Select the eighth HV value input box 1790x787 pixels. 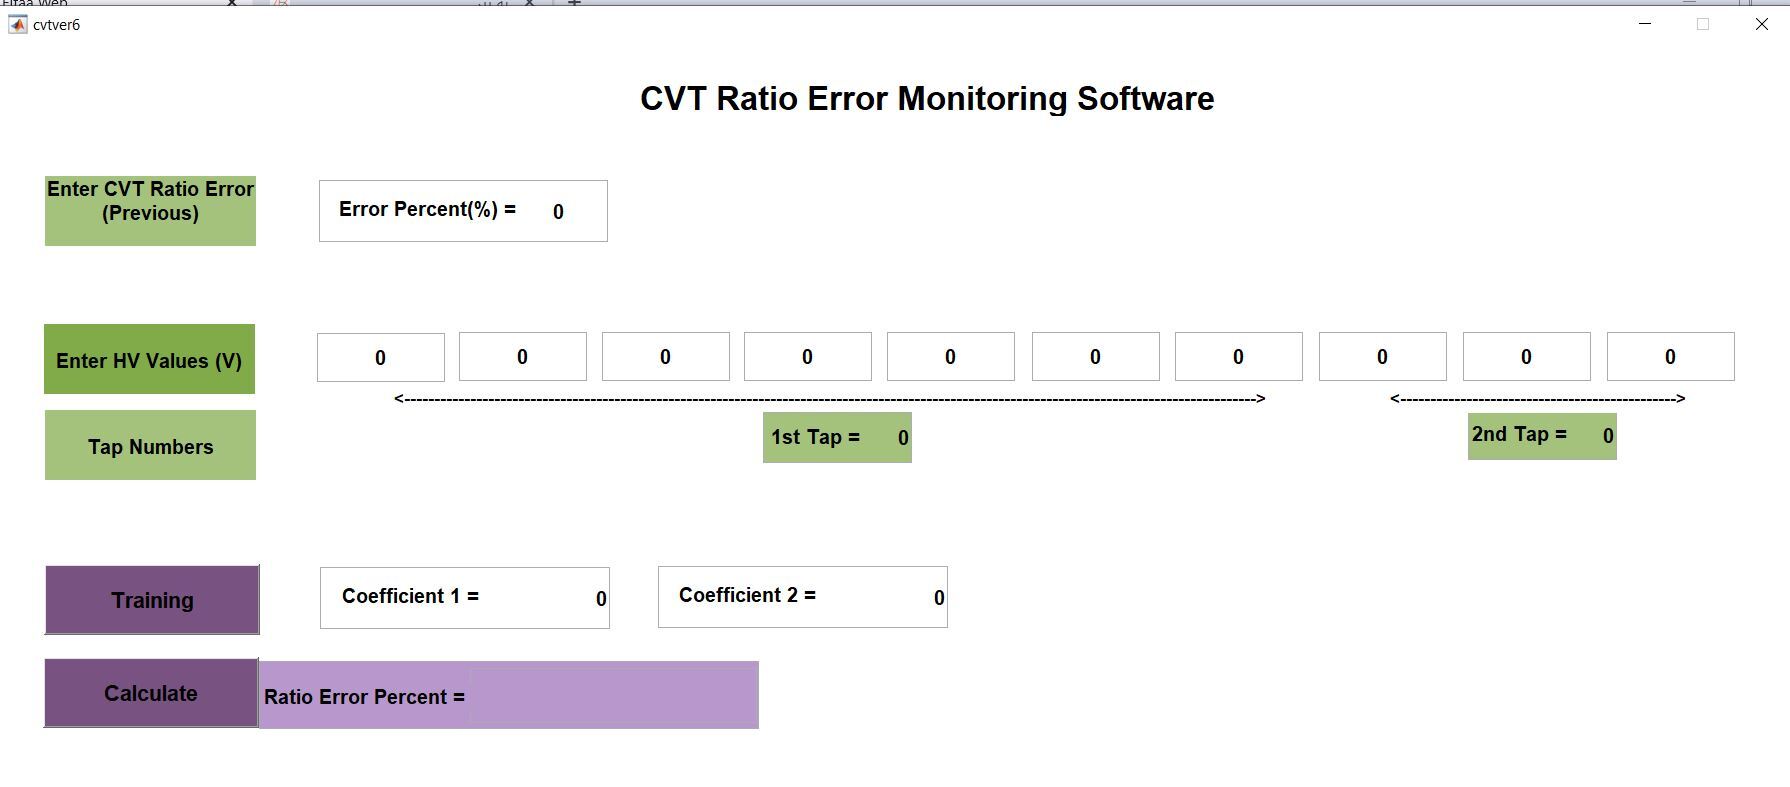(1382, 357)
